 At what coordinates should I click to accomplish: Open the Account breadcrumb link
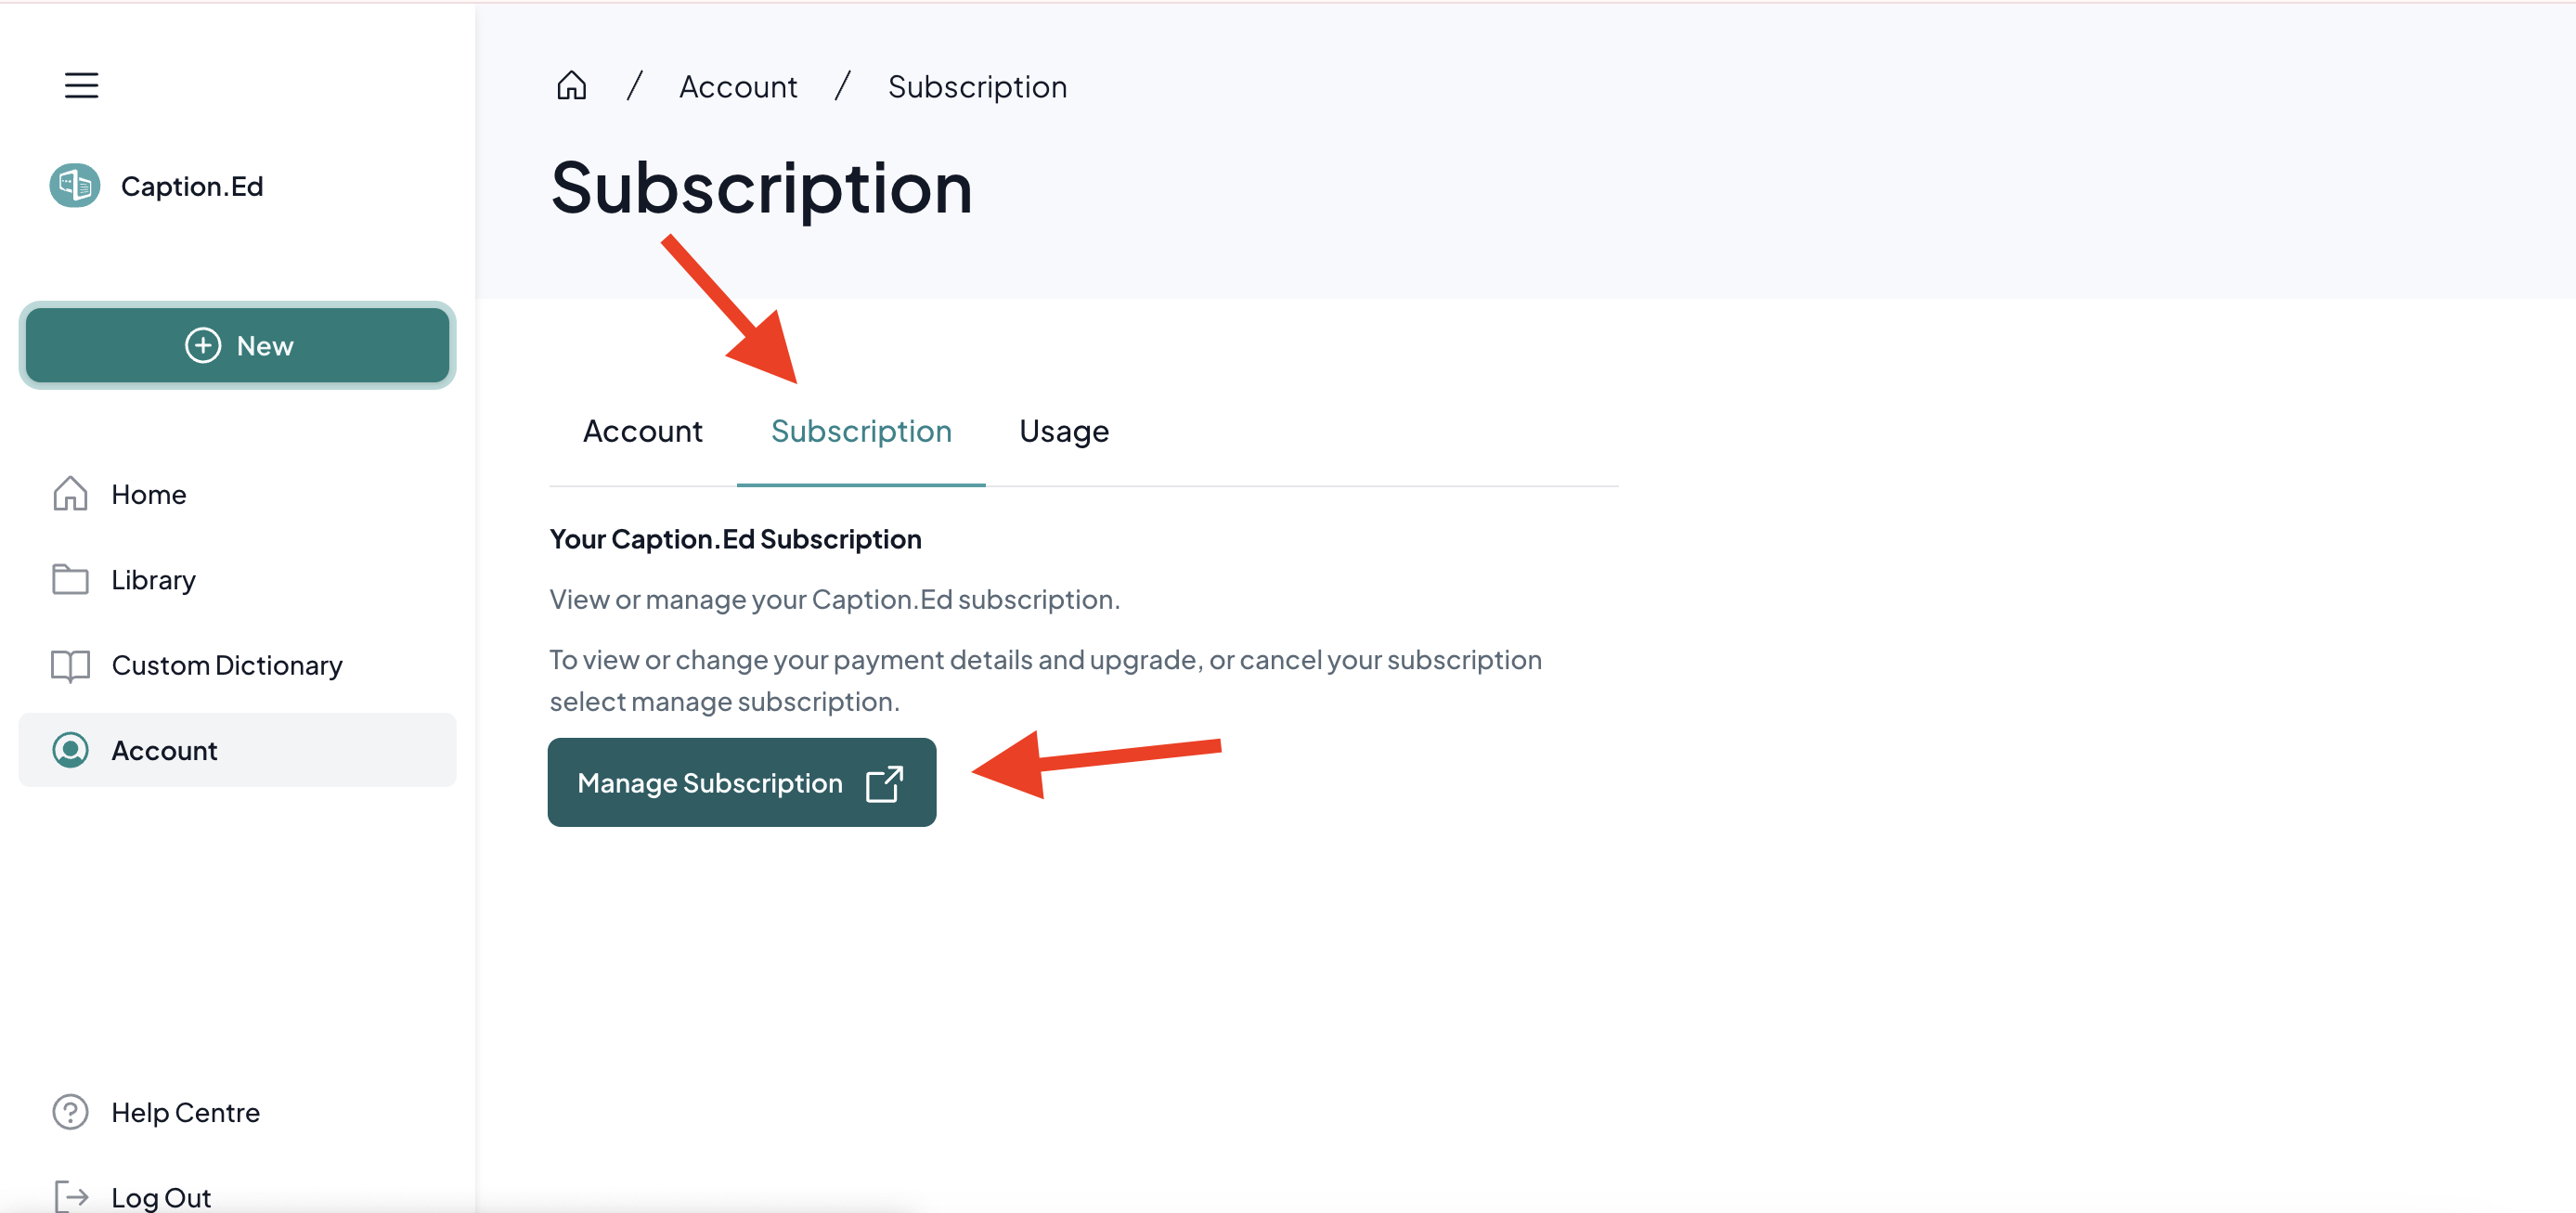point(738,87)
